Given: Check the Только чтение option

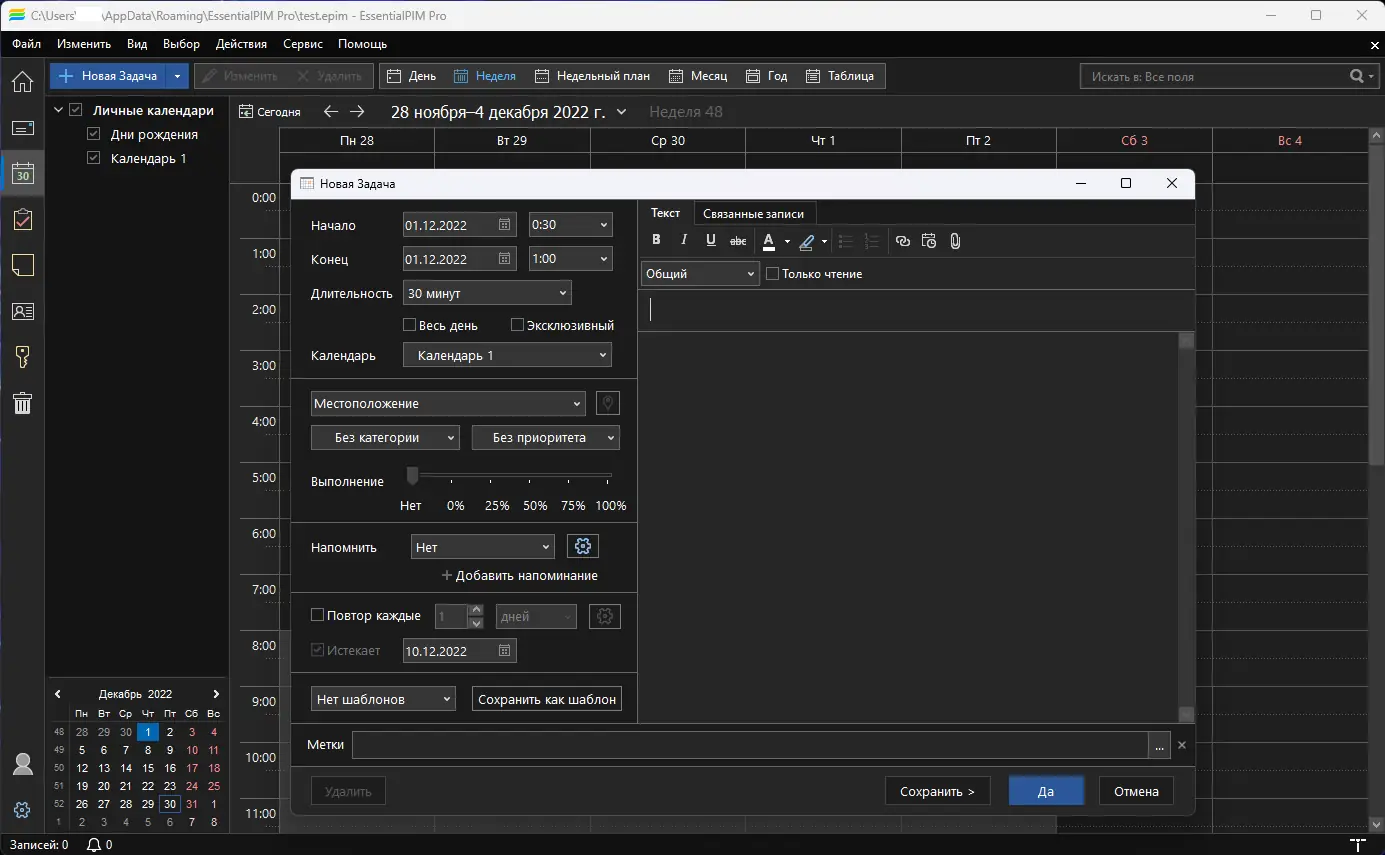Looking at the screenshot, I should [772, 274].
